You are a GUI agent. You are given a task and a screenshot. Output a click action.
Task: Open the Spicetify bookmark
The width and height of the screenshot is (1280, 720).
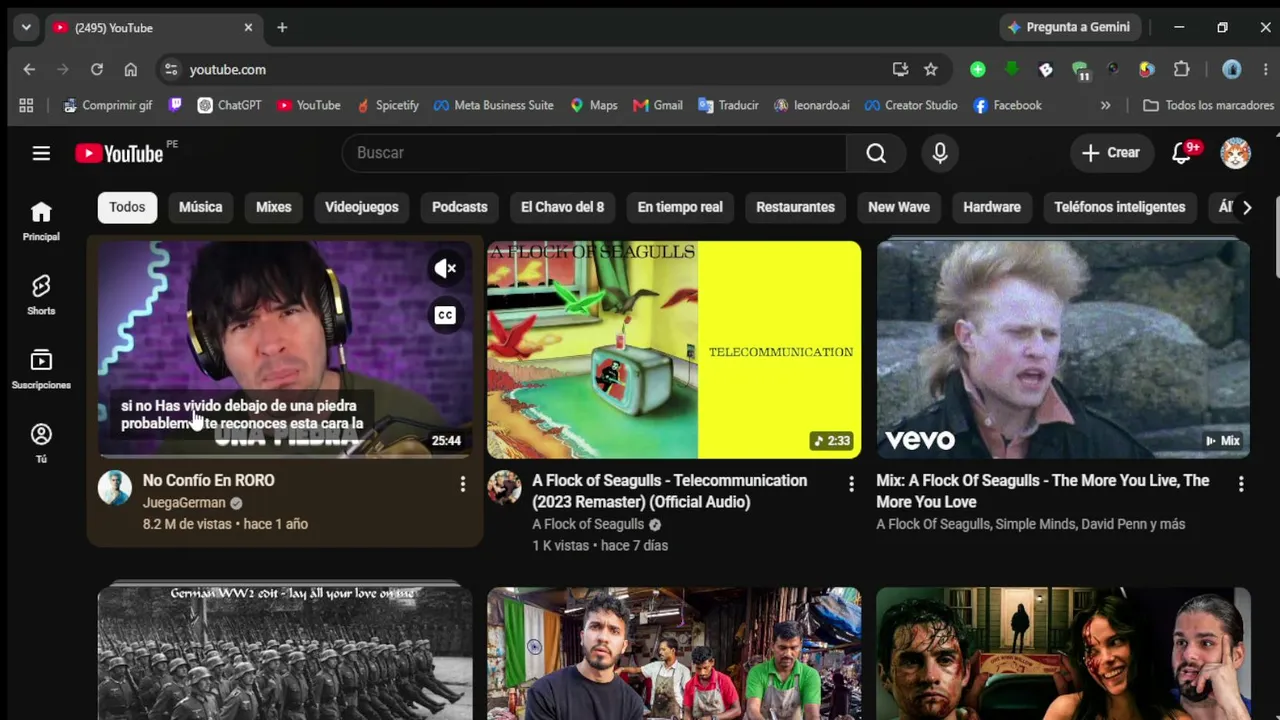pyautogui.click(x=387, y=105)
